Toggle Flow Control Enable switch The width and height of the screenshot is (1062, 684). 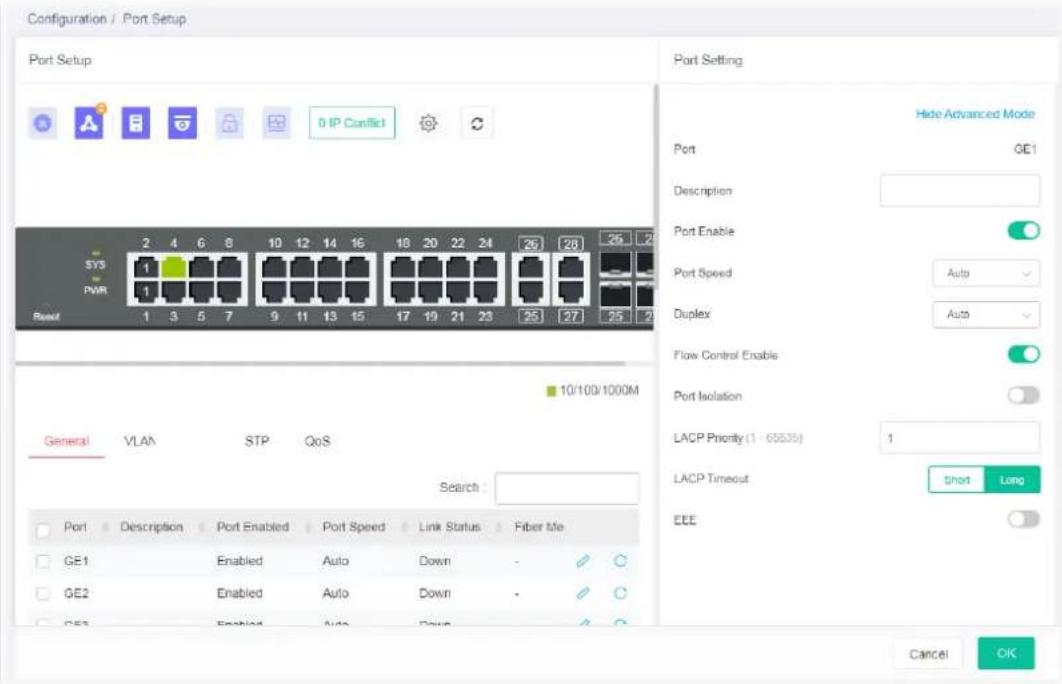click(1023, 354)
